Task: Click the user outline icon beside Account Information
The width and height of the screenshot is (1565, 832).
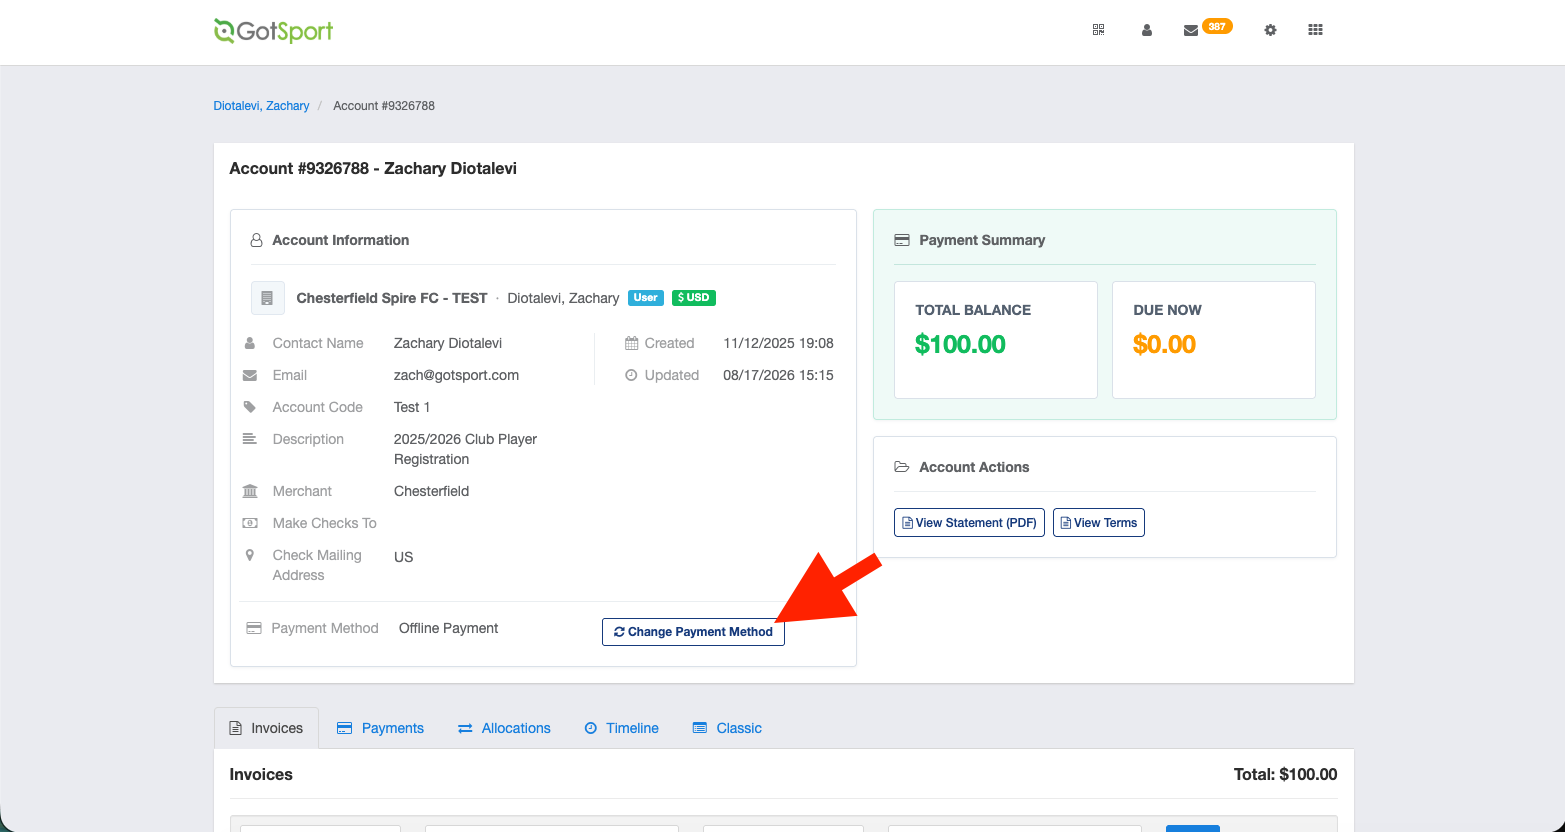Action: click(257, 240)
